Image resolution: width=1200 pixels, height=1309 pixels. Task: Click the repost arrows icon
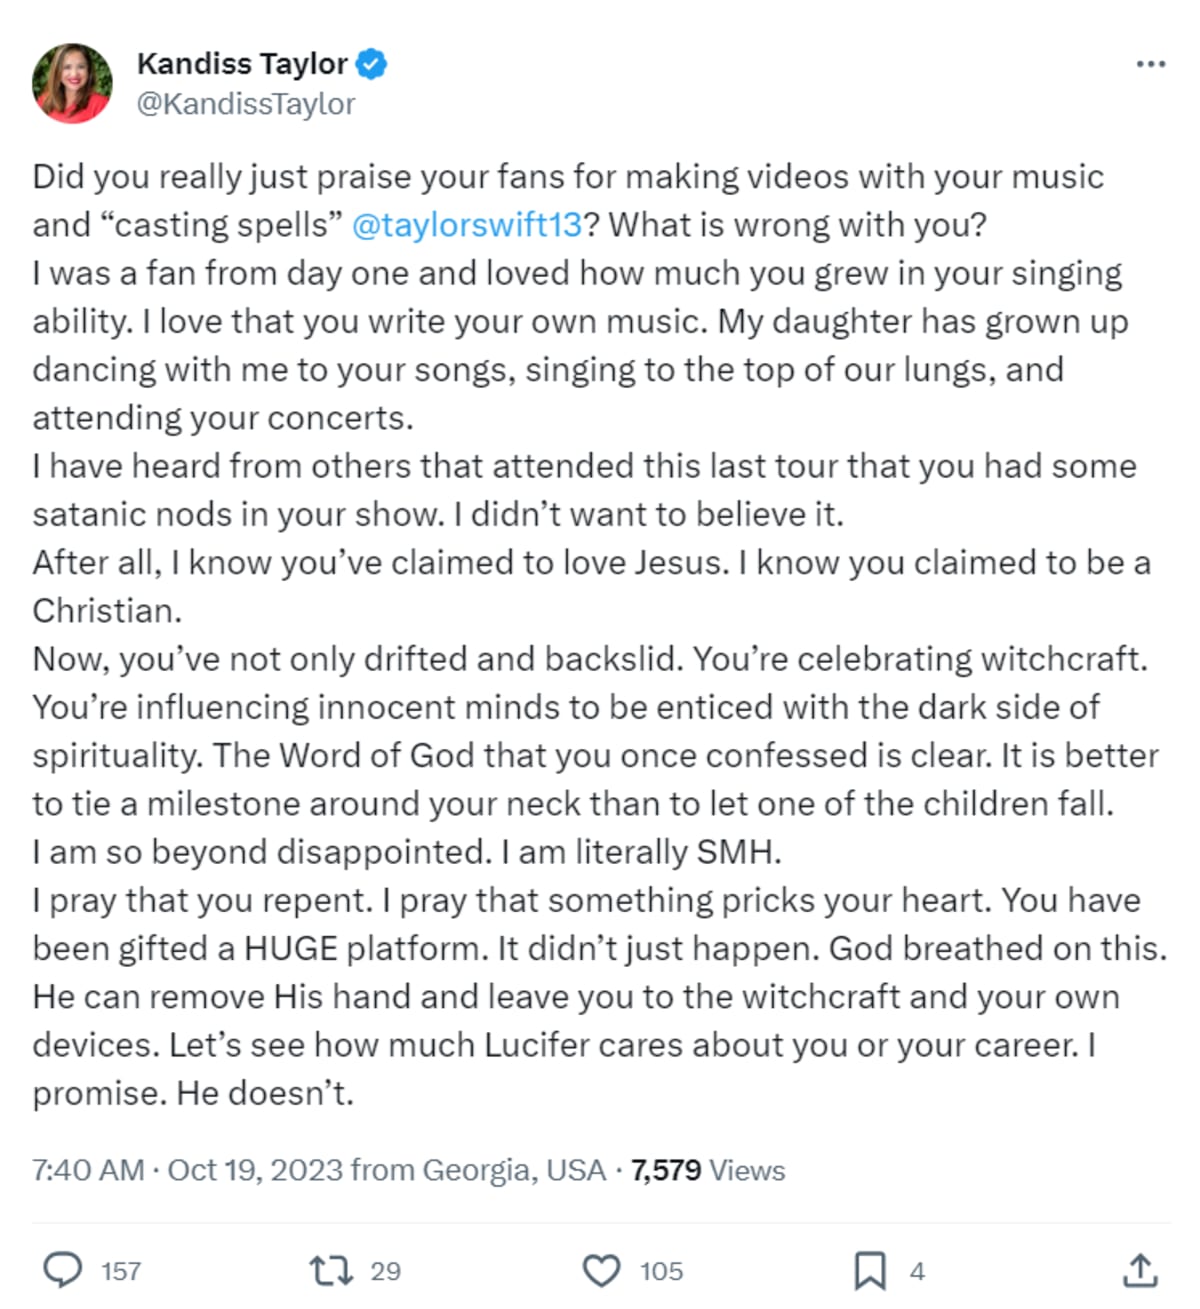coord(331,1270)
